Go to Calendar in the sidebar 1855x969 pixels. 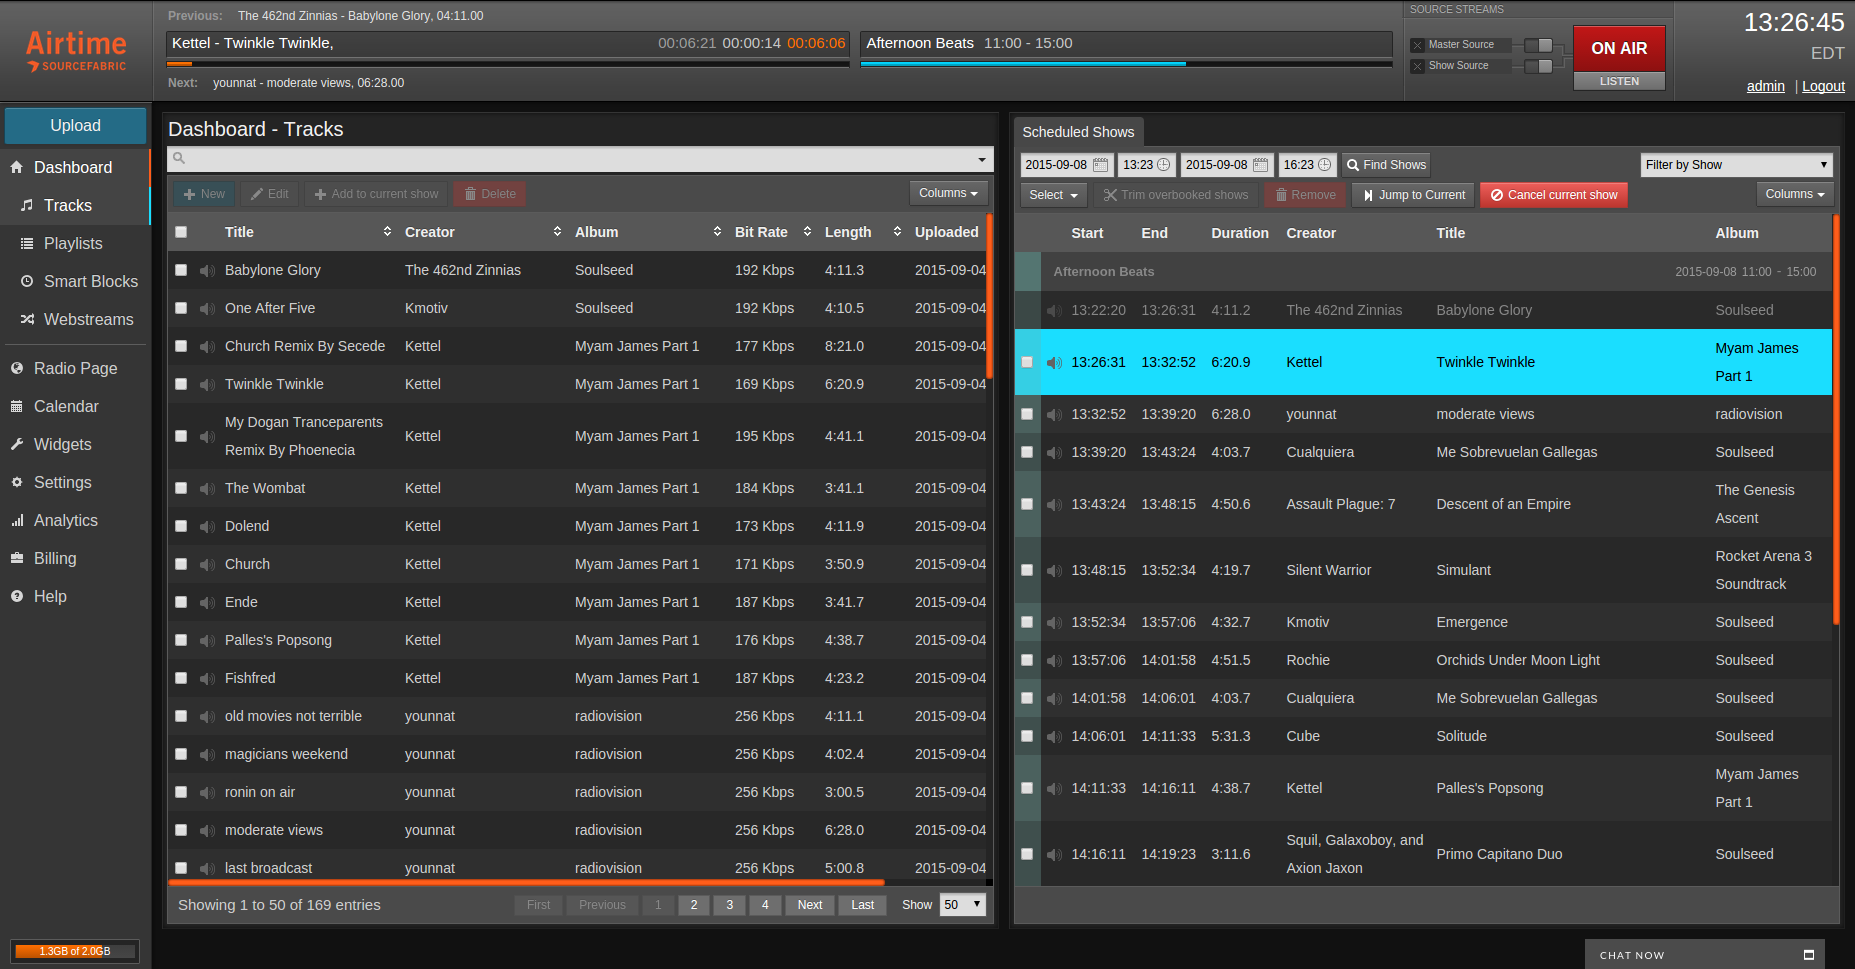coord(66,407)
